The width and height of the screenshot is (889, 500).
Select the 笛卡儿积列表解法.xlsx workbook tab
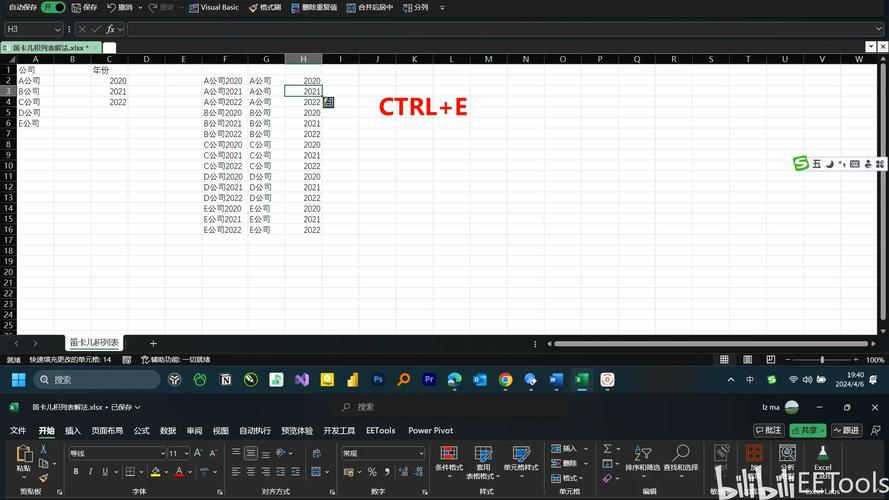point(51,48)
